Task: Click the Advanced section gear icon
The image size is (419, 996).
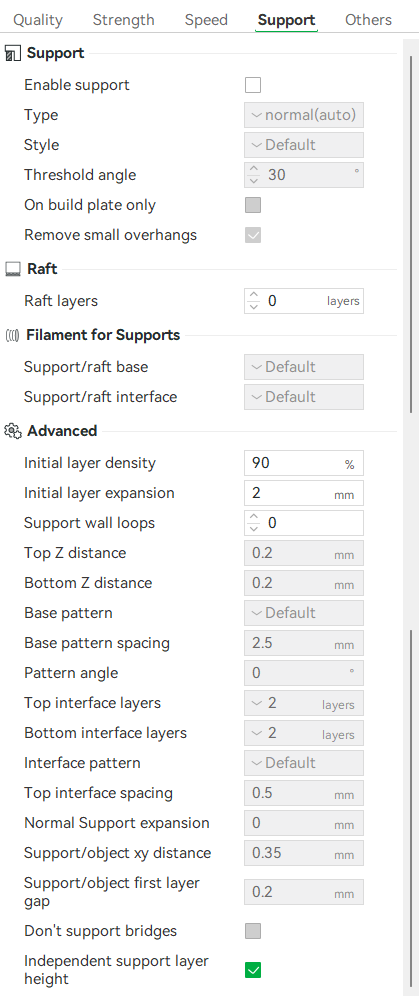Action: (x=13, y=431)
